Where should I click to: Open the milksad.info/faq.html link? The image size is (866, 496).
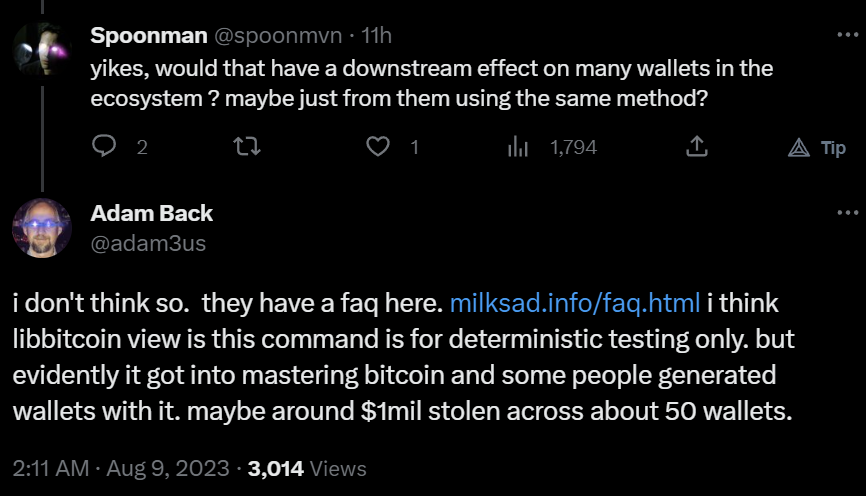(x=575, y=303)
